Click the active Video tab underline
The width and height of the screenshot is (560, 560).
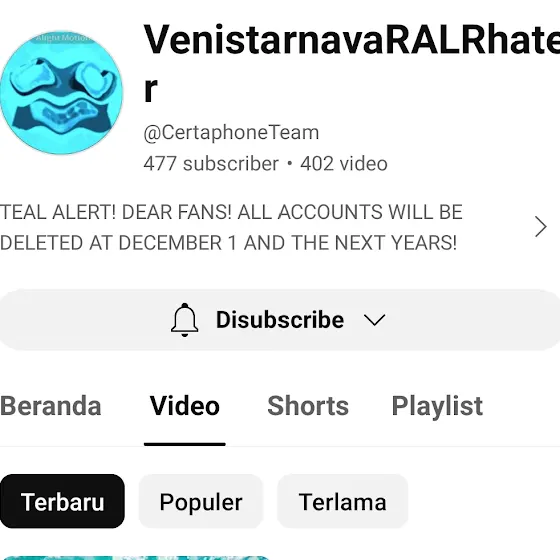tap(185, 444)
